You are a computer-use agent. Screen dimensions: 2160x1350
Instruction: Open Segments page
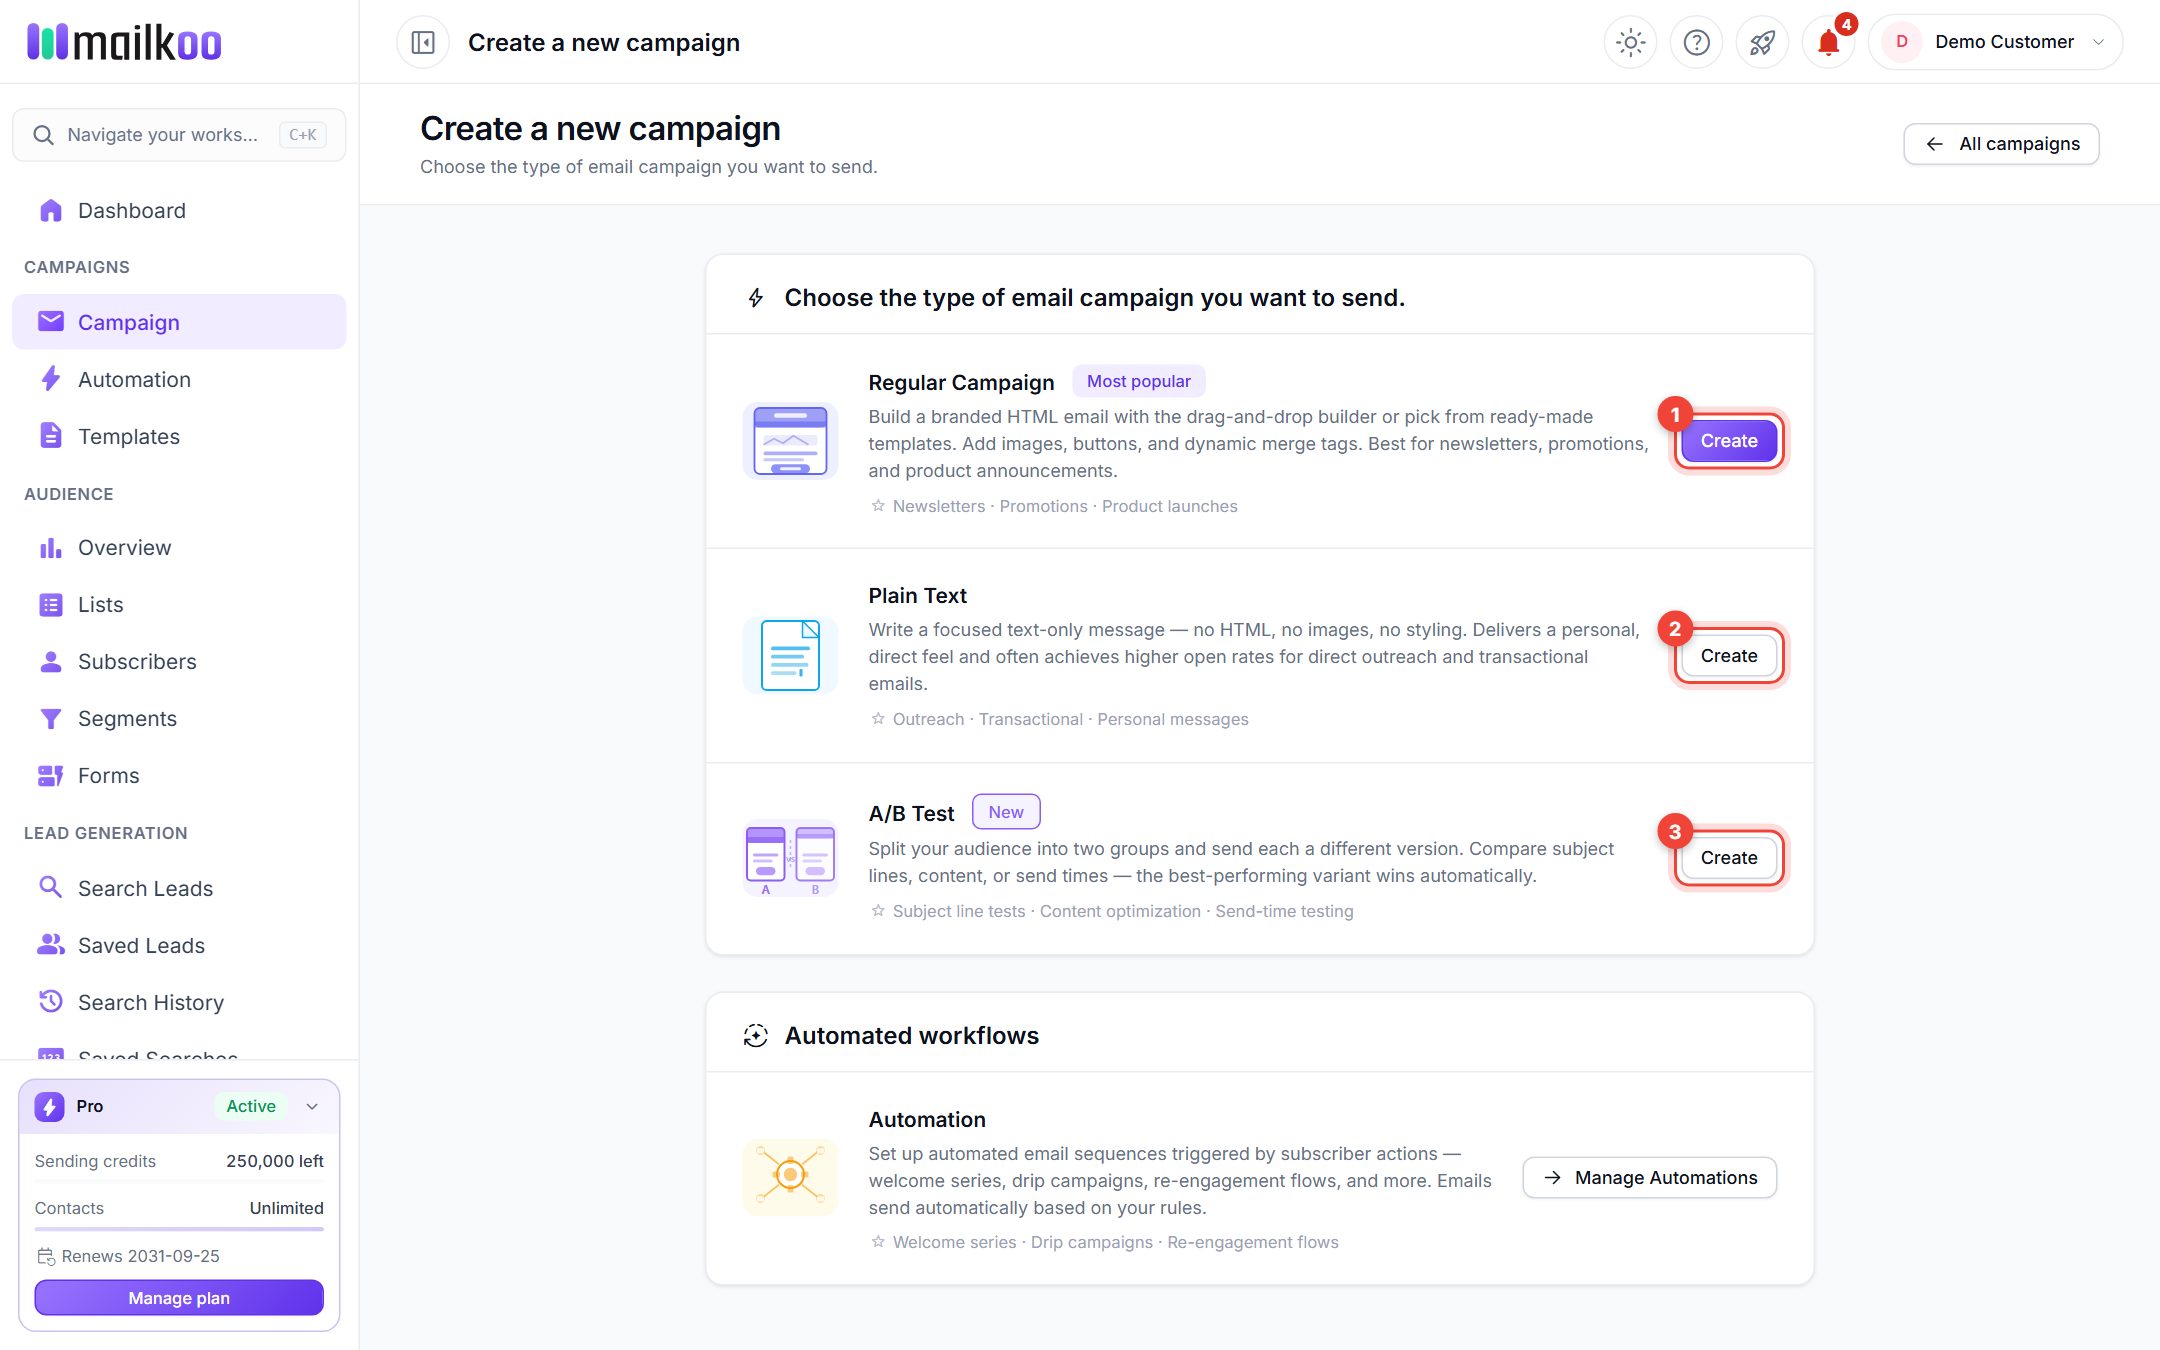[179, 718]
